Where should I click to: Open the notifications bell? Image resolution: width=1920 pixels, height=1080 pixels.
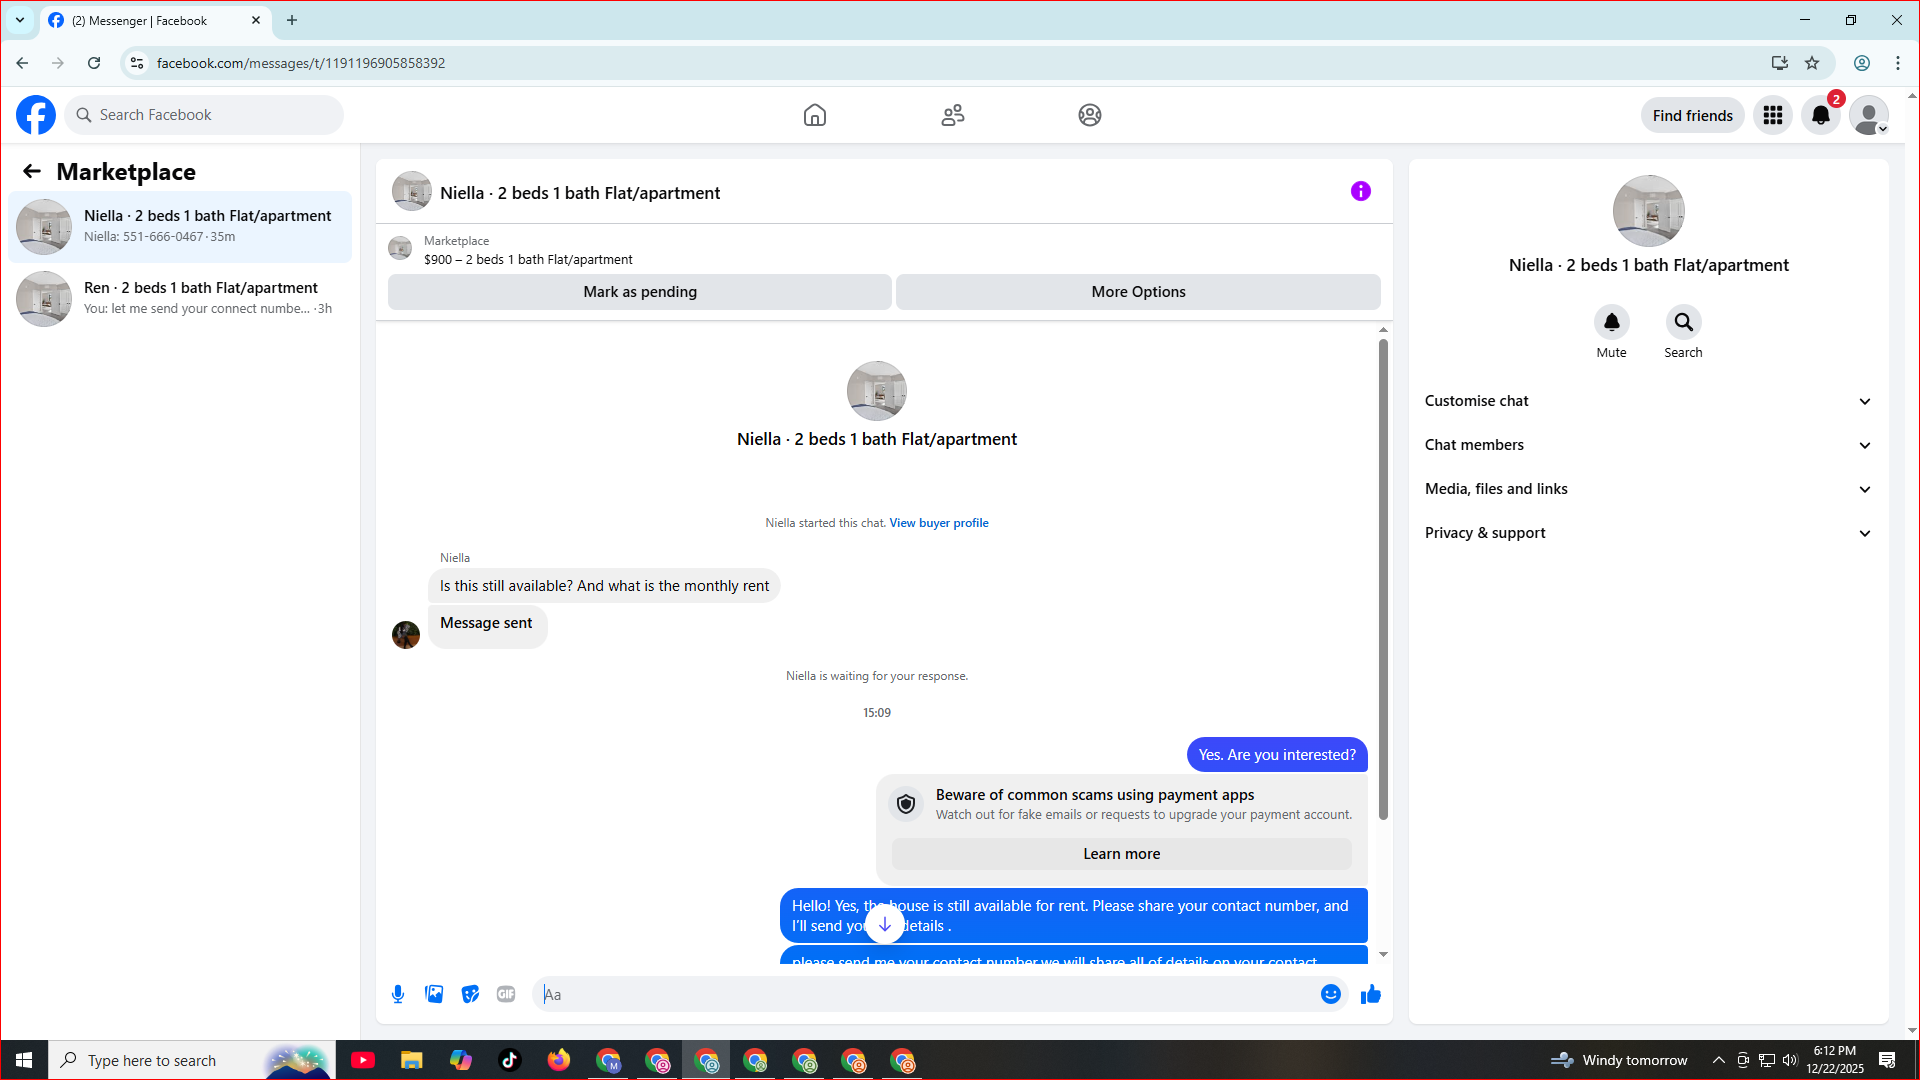click(x=1821, y=116)
